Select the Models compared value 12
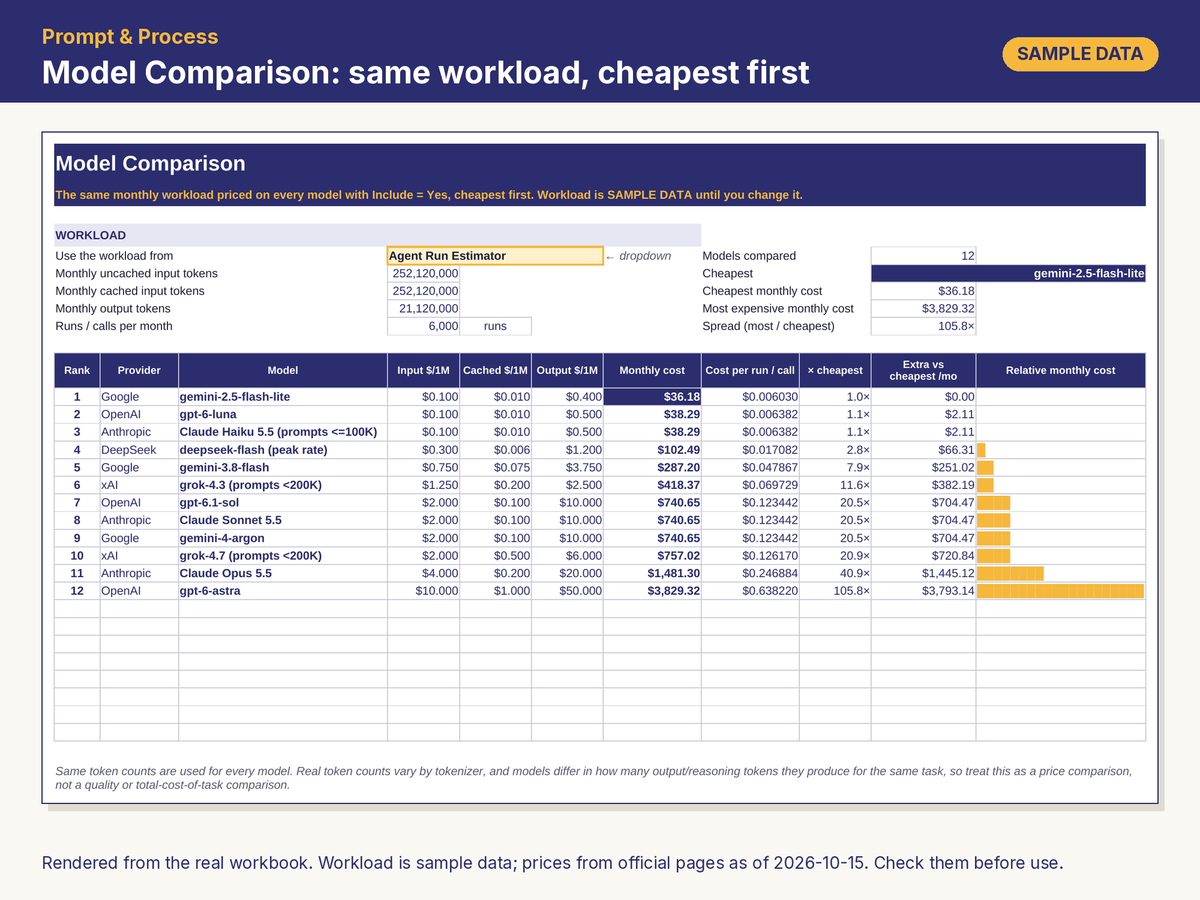The height and width of the screenshot is (900, 1200). 923,256
